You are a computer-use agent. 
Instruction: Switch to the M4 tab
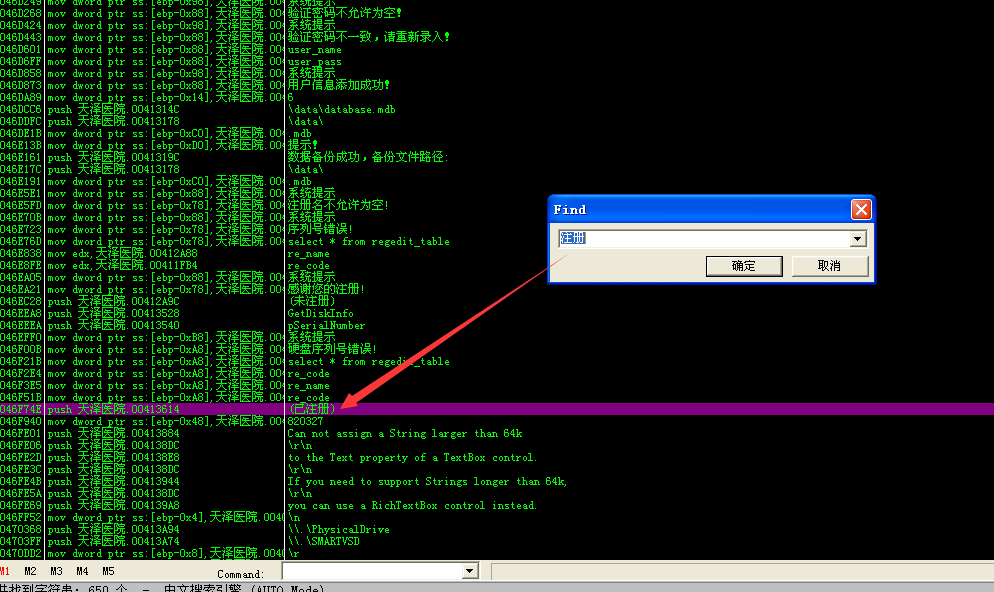pos(83,572)
